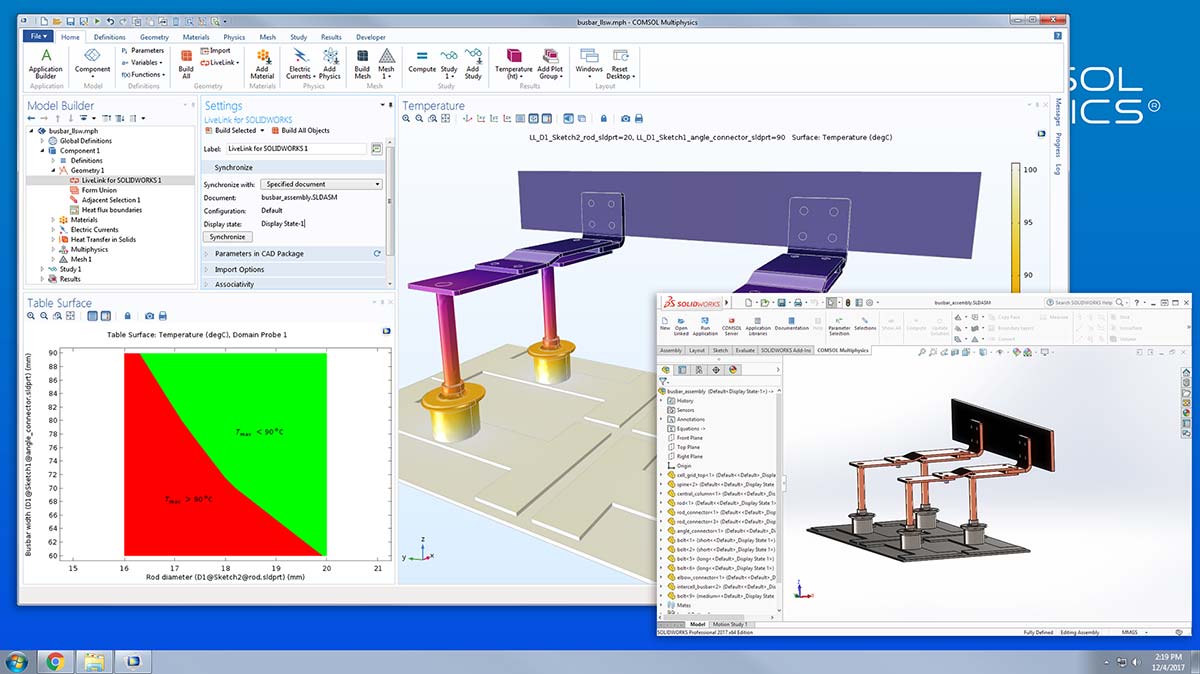The height and width of the screenshot is (674, 1200).
Task: Click the Compute study button
Action: coord(421,61)
